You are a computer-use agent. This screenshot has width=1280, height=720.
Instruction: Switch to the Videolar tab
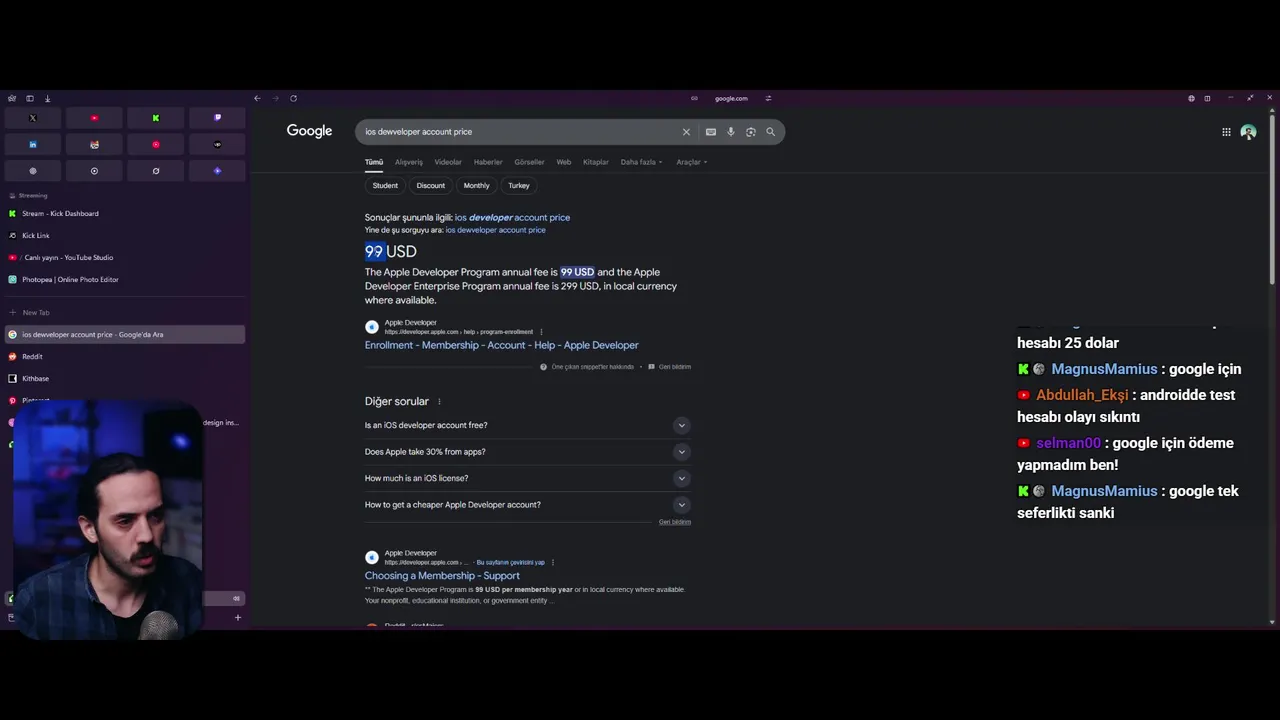click(448, 162)
